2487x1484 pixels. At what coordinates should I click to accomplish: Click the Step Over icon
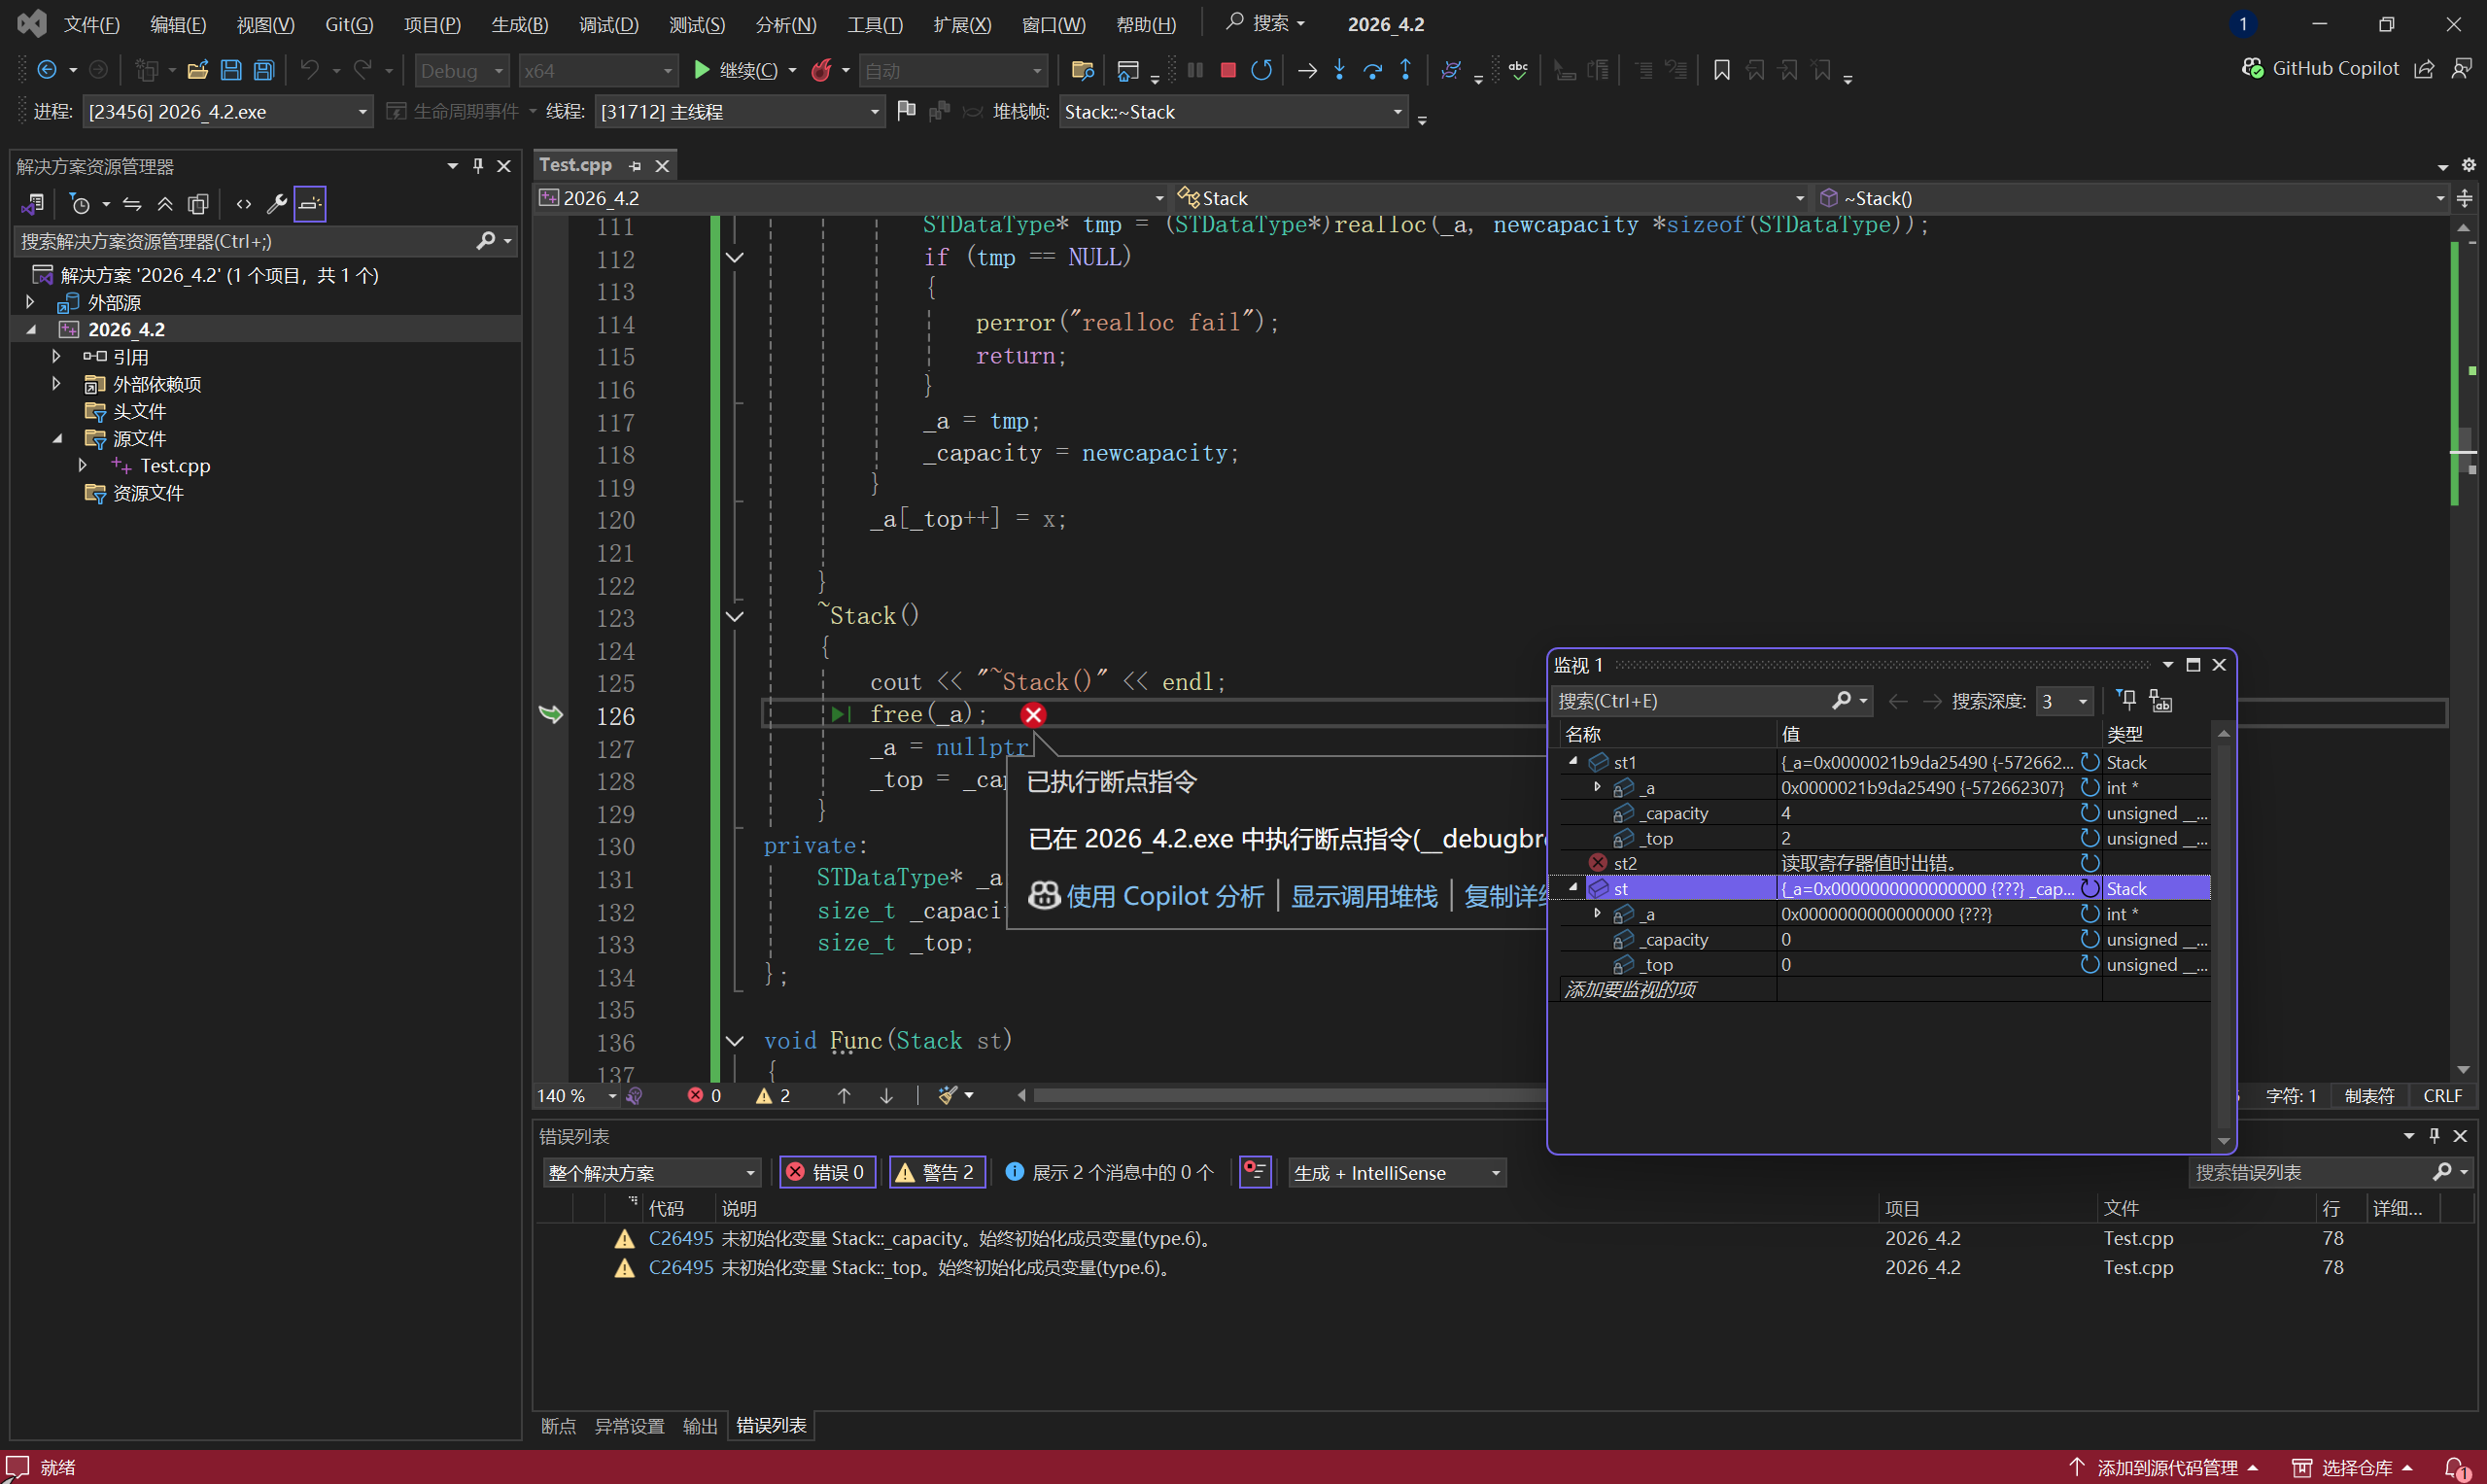pyautogui.click(x=1372, y=70)
